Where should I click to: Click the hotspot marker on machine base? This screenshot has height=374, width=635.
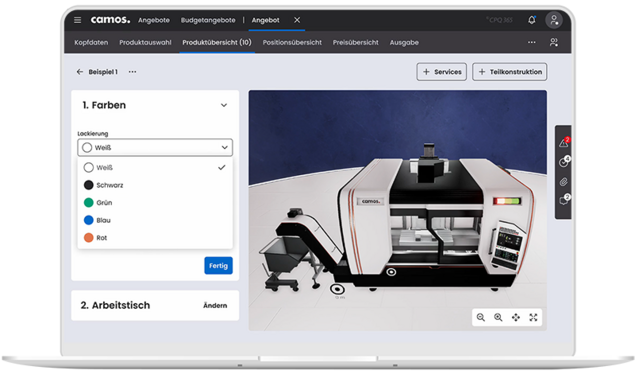pos(391,272)
